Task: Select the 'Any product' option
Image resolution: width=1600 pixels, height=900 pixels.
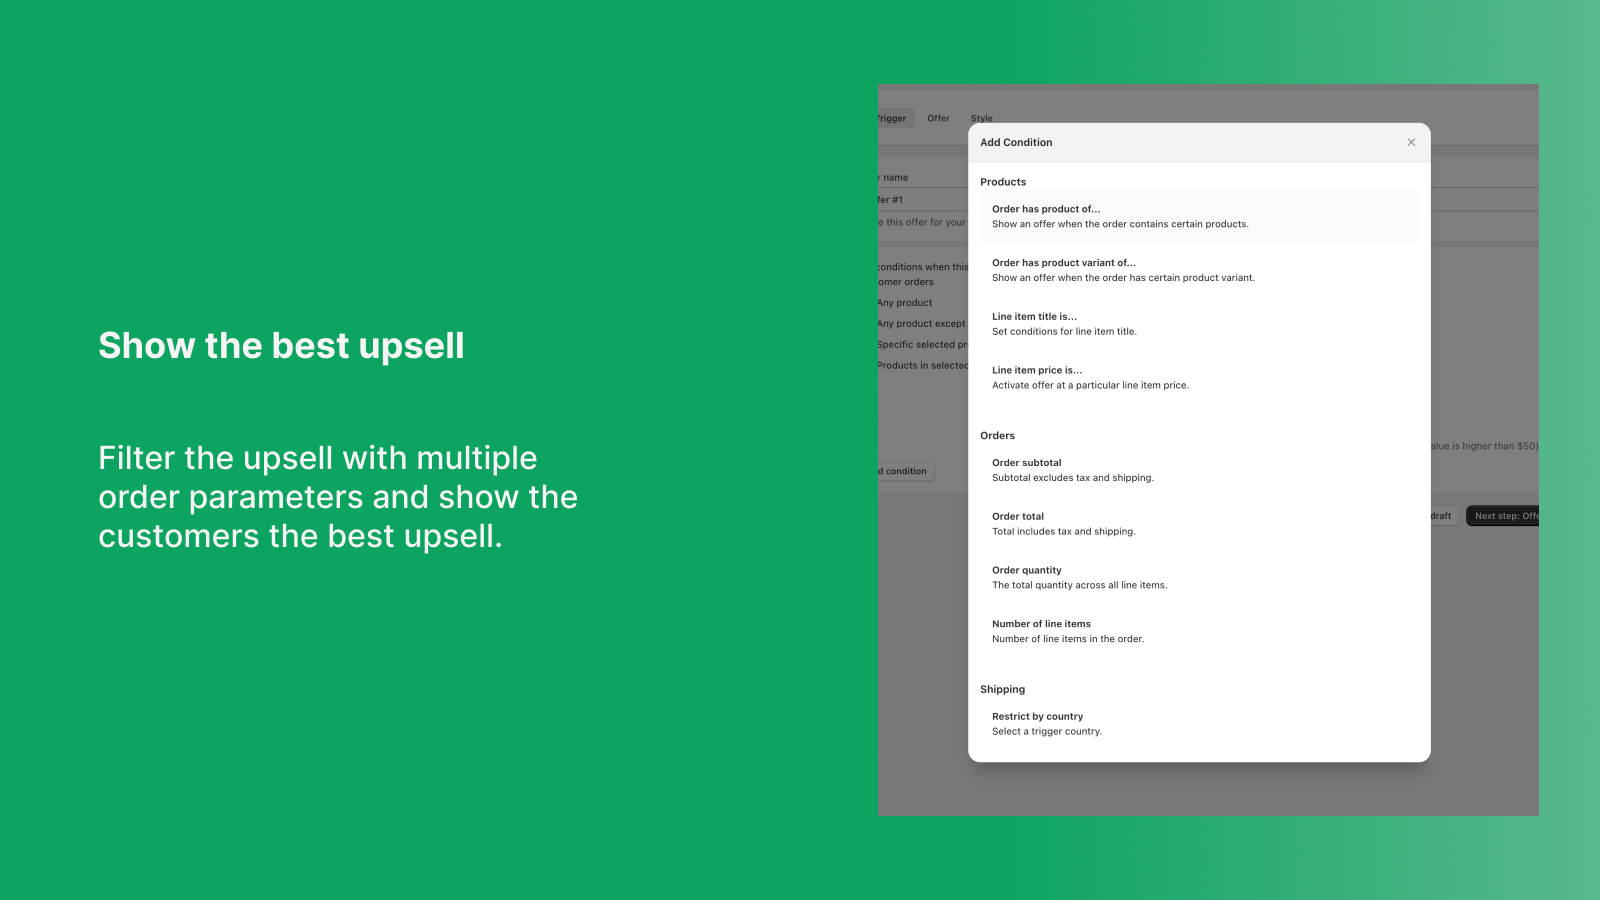Action: pos(906,303)
